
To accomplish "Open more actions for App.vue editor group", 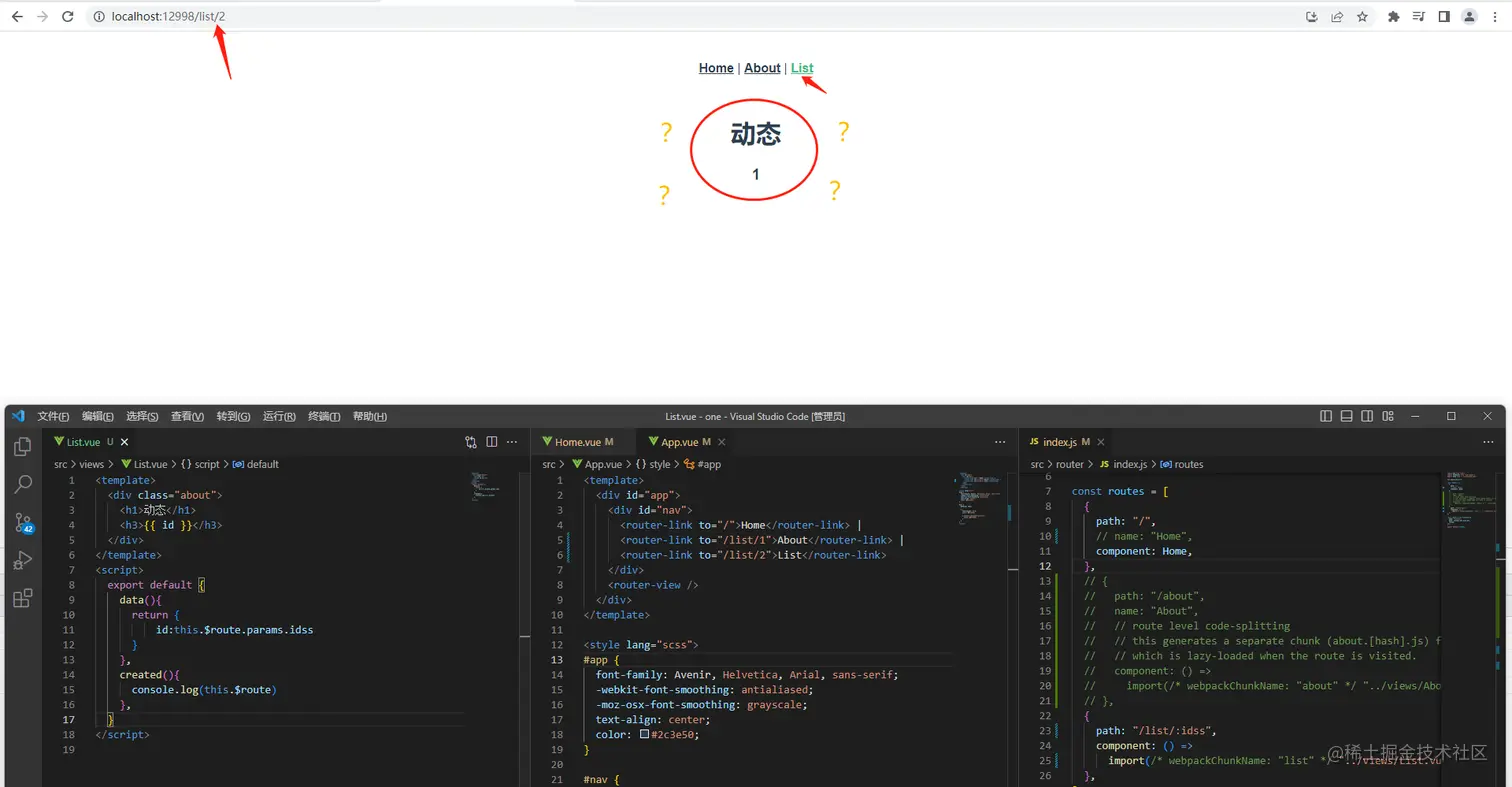I will pos(1000,442).
